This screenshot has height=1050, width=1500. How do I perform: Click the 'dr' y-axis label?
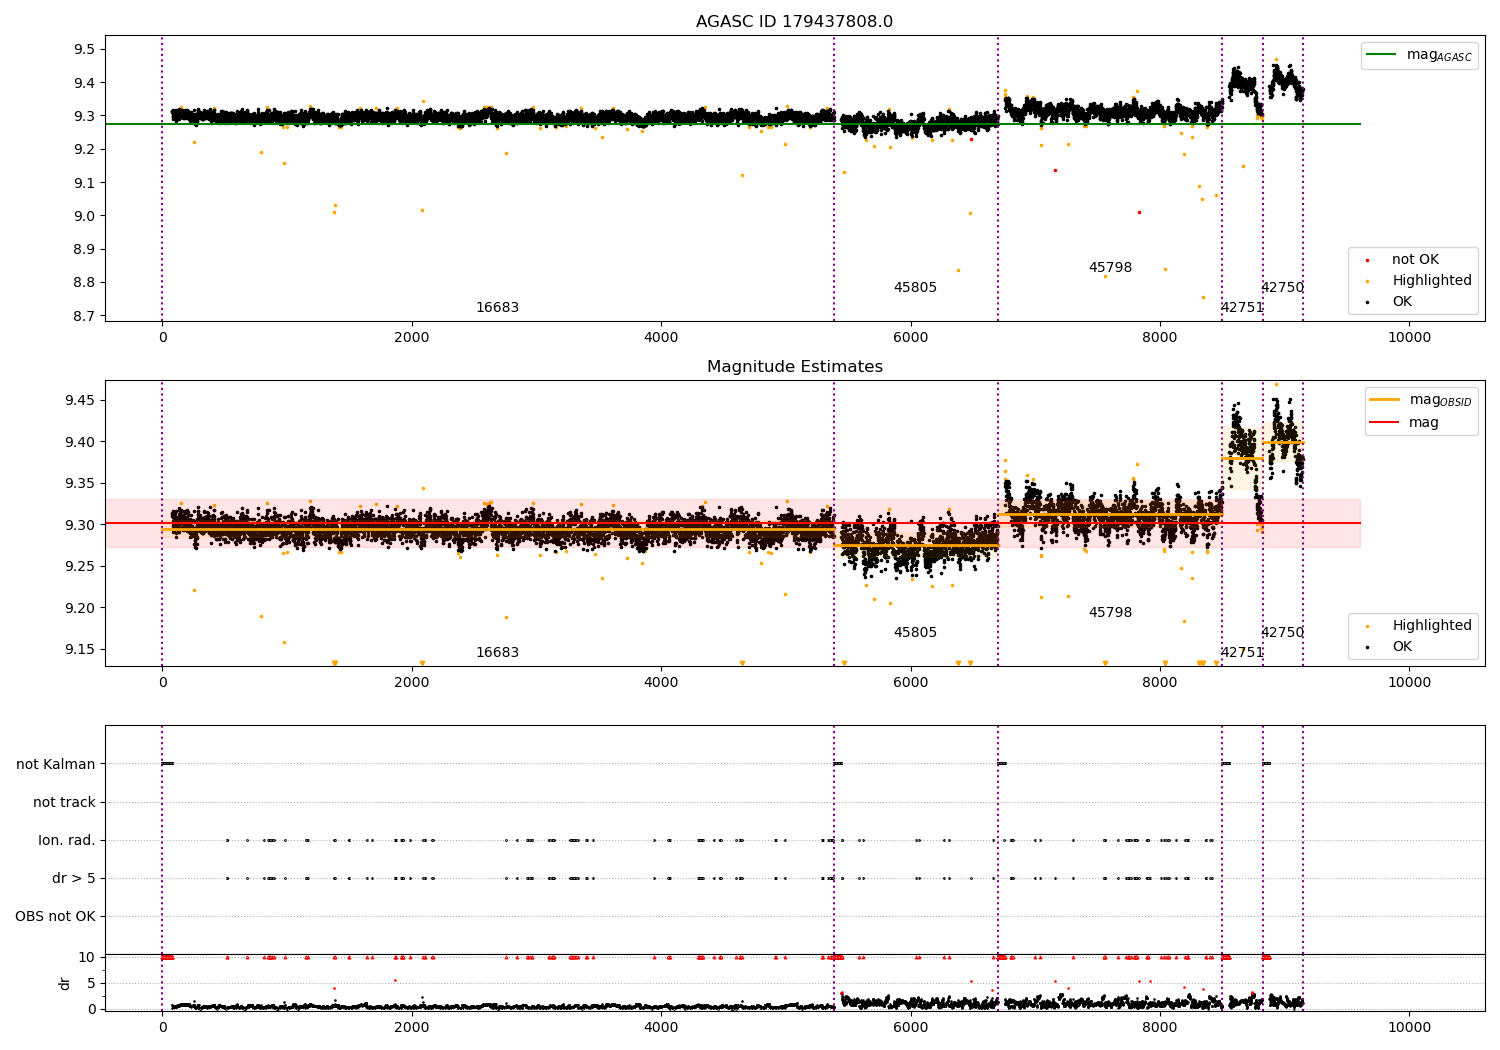point(65,983)
